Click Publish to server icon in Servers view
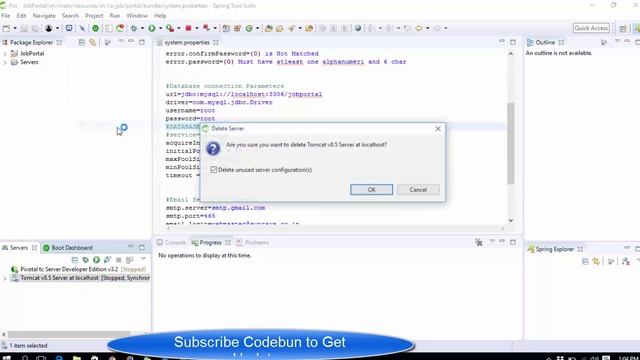The image size is (640, 360). [x=130, y=260]
